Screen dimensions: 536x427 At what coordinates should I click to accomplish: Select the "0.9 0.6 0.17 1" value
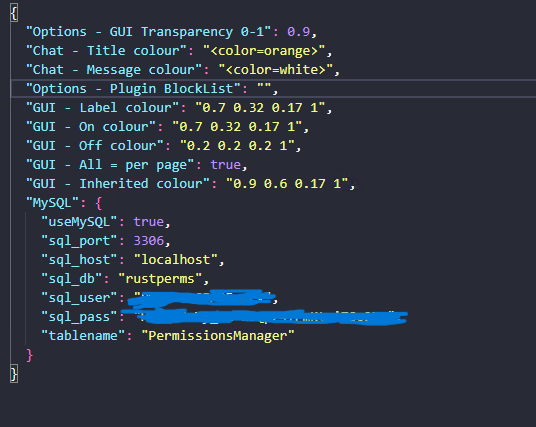coord(287,184)
